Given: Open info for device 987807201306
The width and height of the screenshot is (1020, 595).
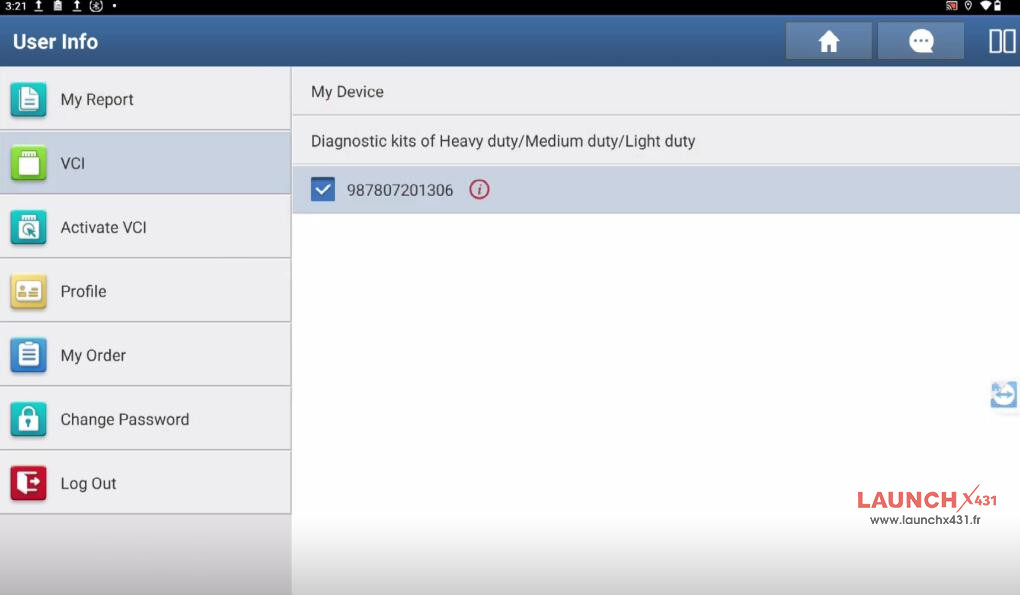Looking at the screenshot, I should click(479, 190).
